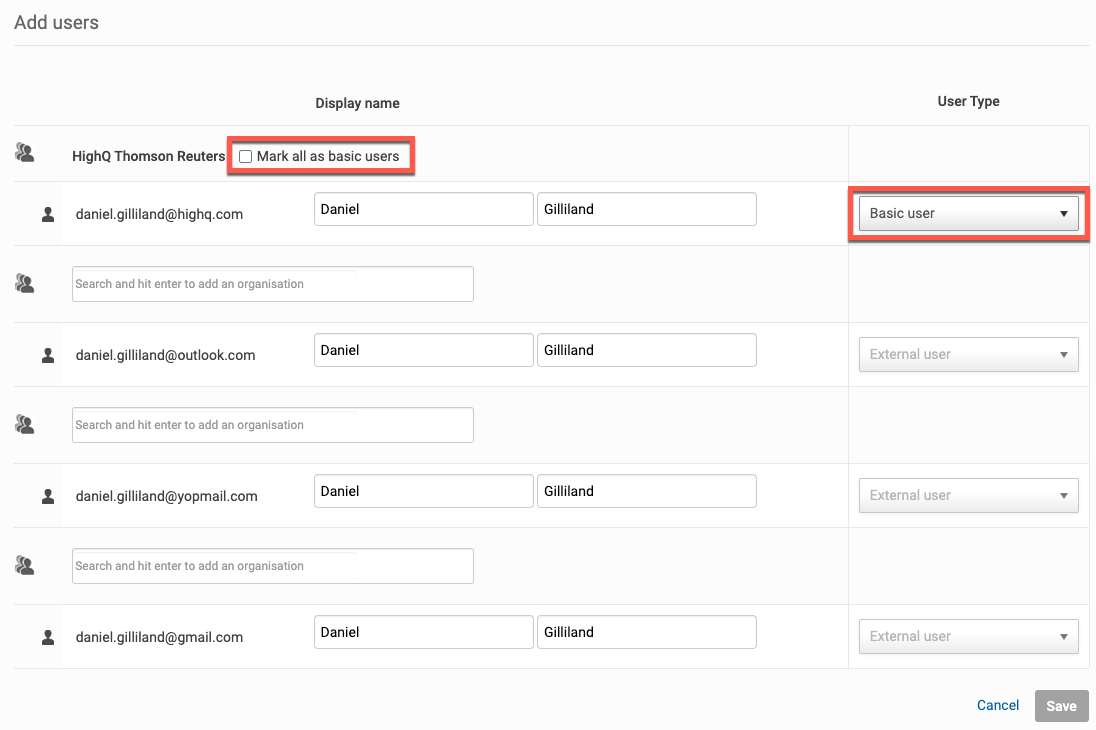Click user icon beside daniel.gilliland@yopmail.com
1096x730 pixels.
pos(47,496)
